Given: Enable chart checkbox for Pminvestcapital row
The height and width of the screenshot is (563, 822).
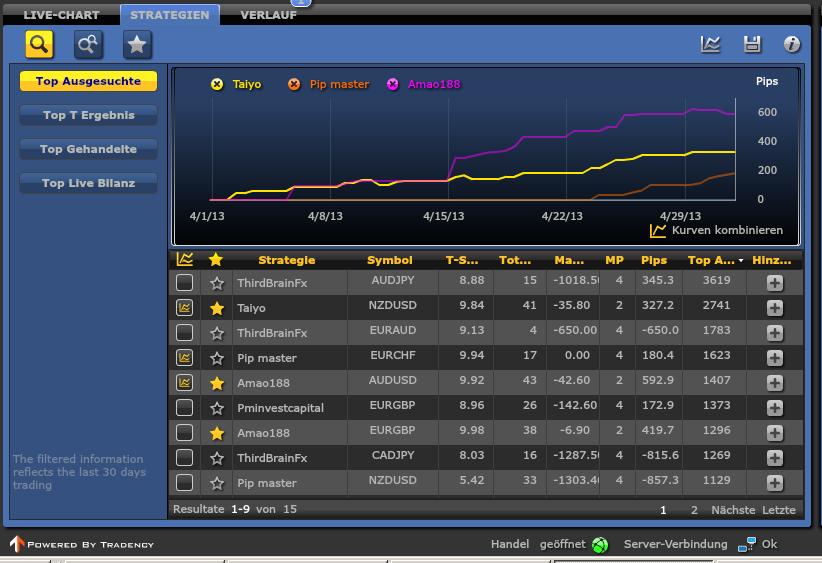Looking at the screenshot, I should (x=184, y=408).
